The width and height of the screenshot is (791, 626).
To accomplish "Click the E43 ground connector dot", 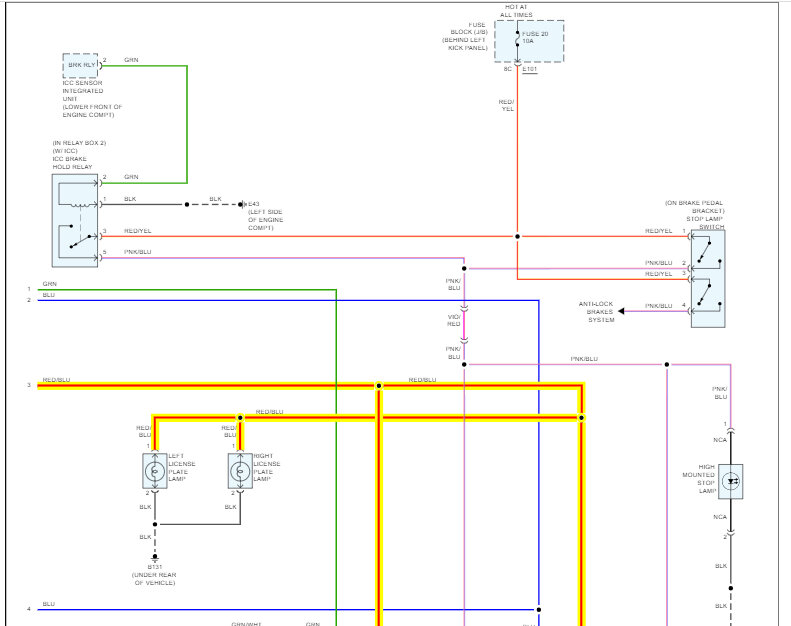I will (241, 204).
